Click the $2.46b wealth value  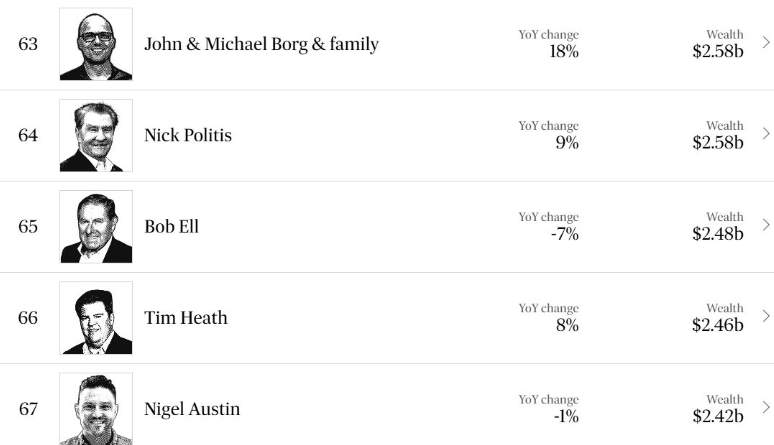[x=718, y=325]
